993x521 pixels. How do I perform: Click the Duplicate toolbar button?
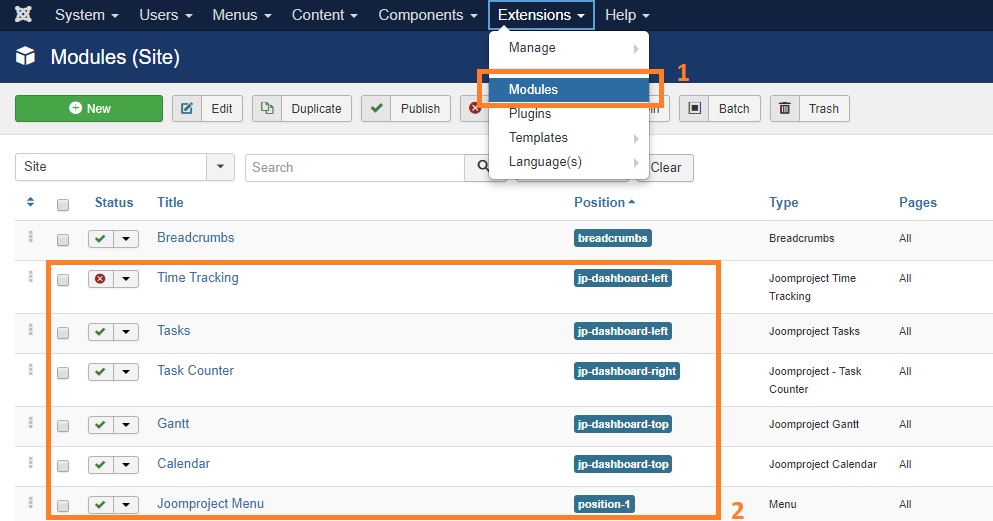coord(301,108)
